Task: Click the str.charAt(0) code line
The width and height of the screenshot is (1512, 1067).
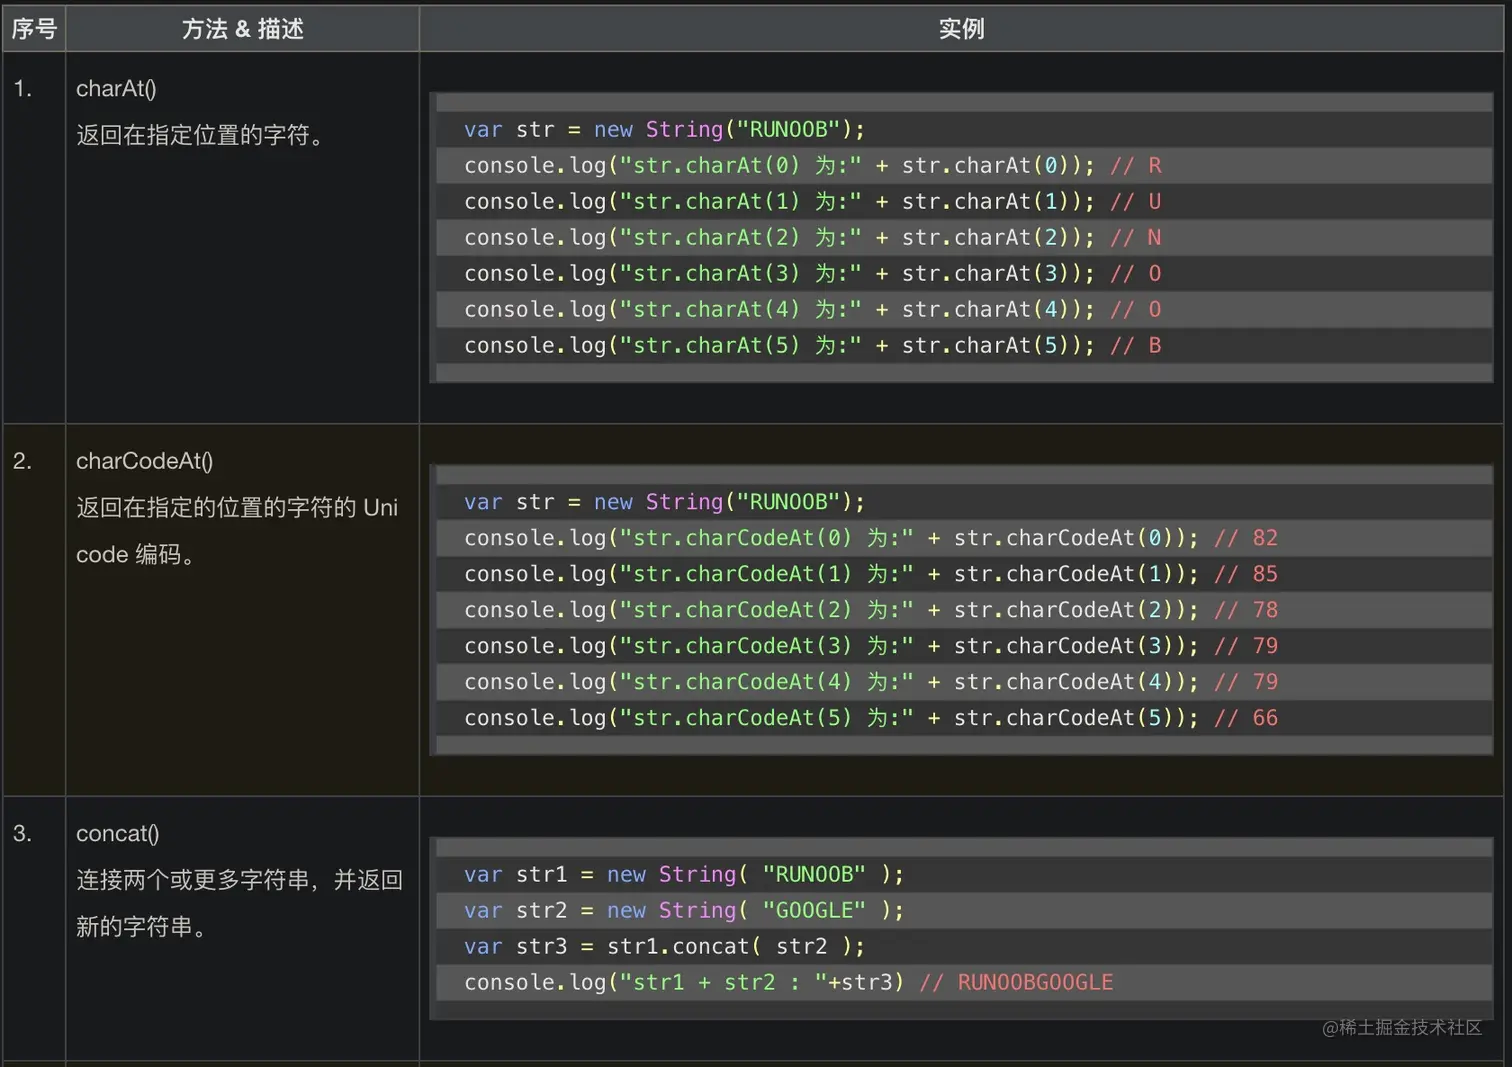Action: coord(812,165)
